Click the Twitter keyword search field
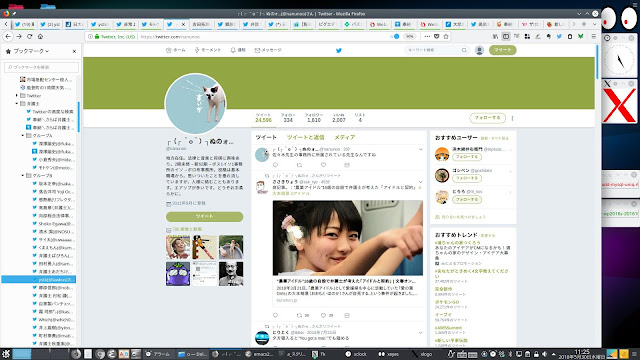 (436, 50)
